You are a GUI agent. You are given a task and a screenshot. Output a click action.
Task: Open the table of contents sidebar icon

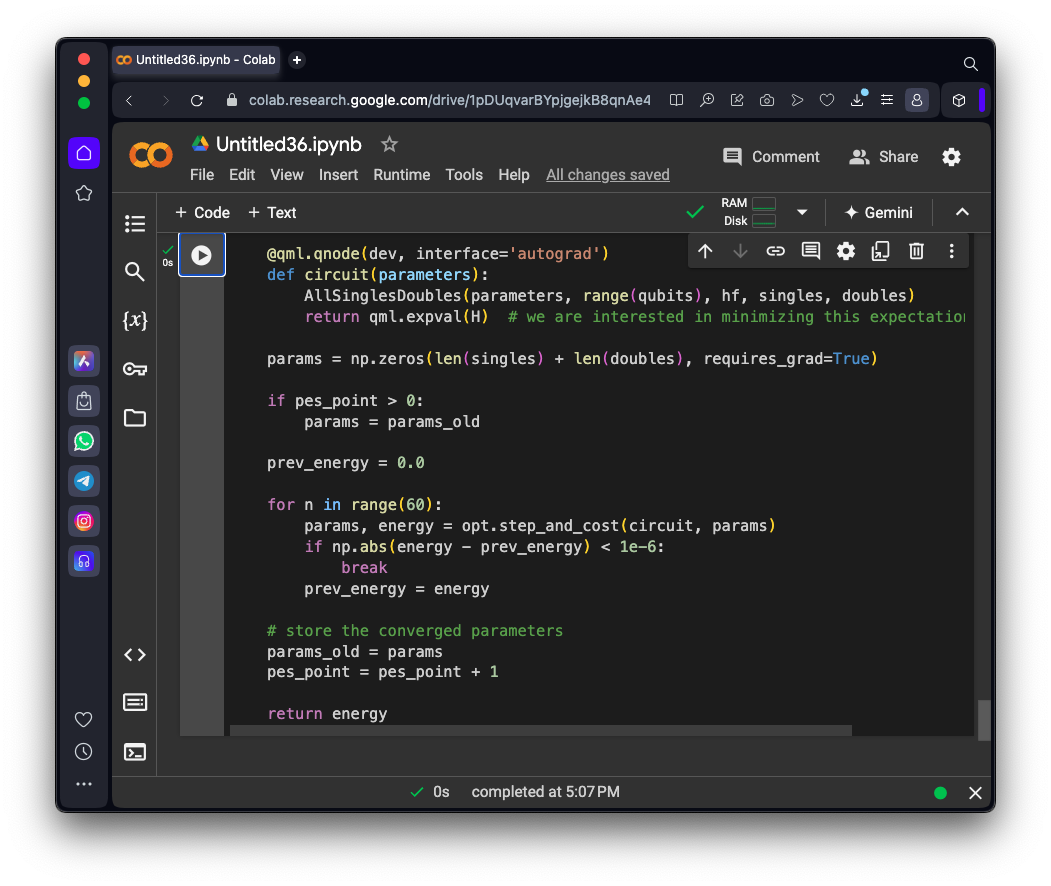click(135, 224)
